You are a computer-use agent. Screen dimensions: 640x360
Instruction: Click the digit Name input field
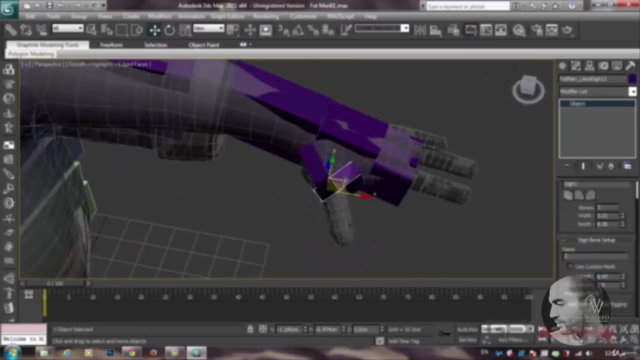tap(595, 257)
